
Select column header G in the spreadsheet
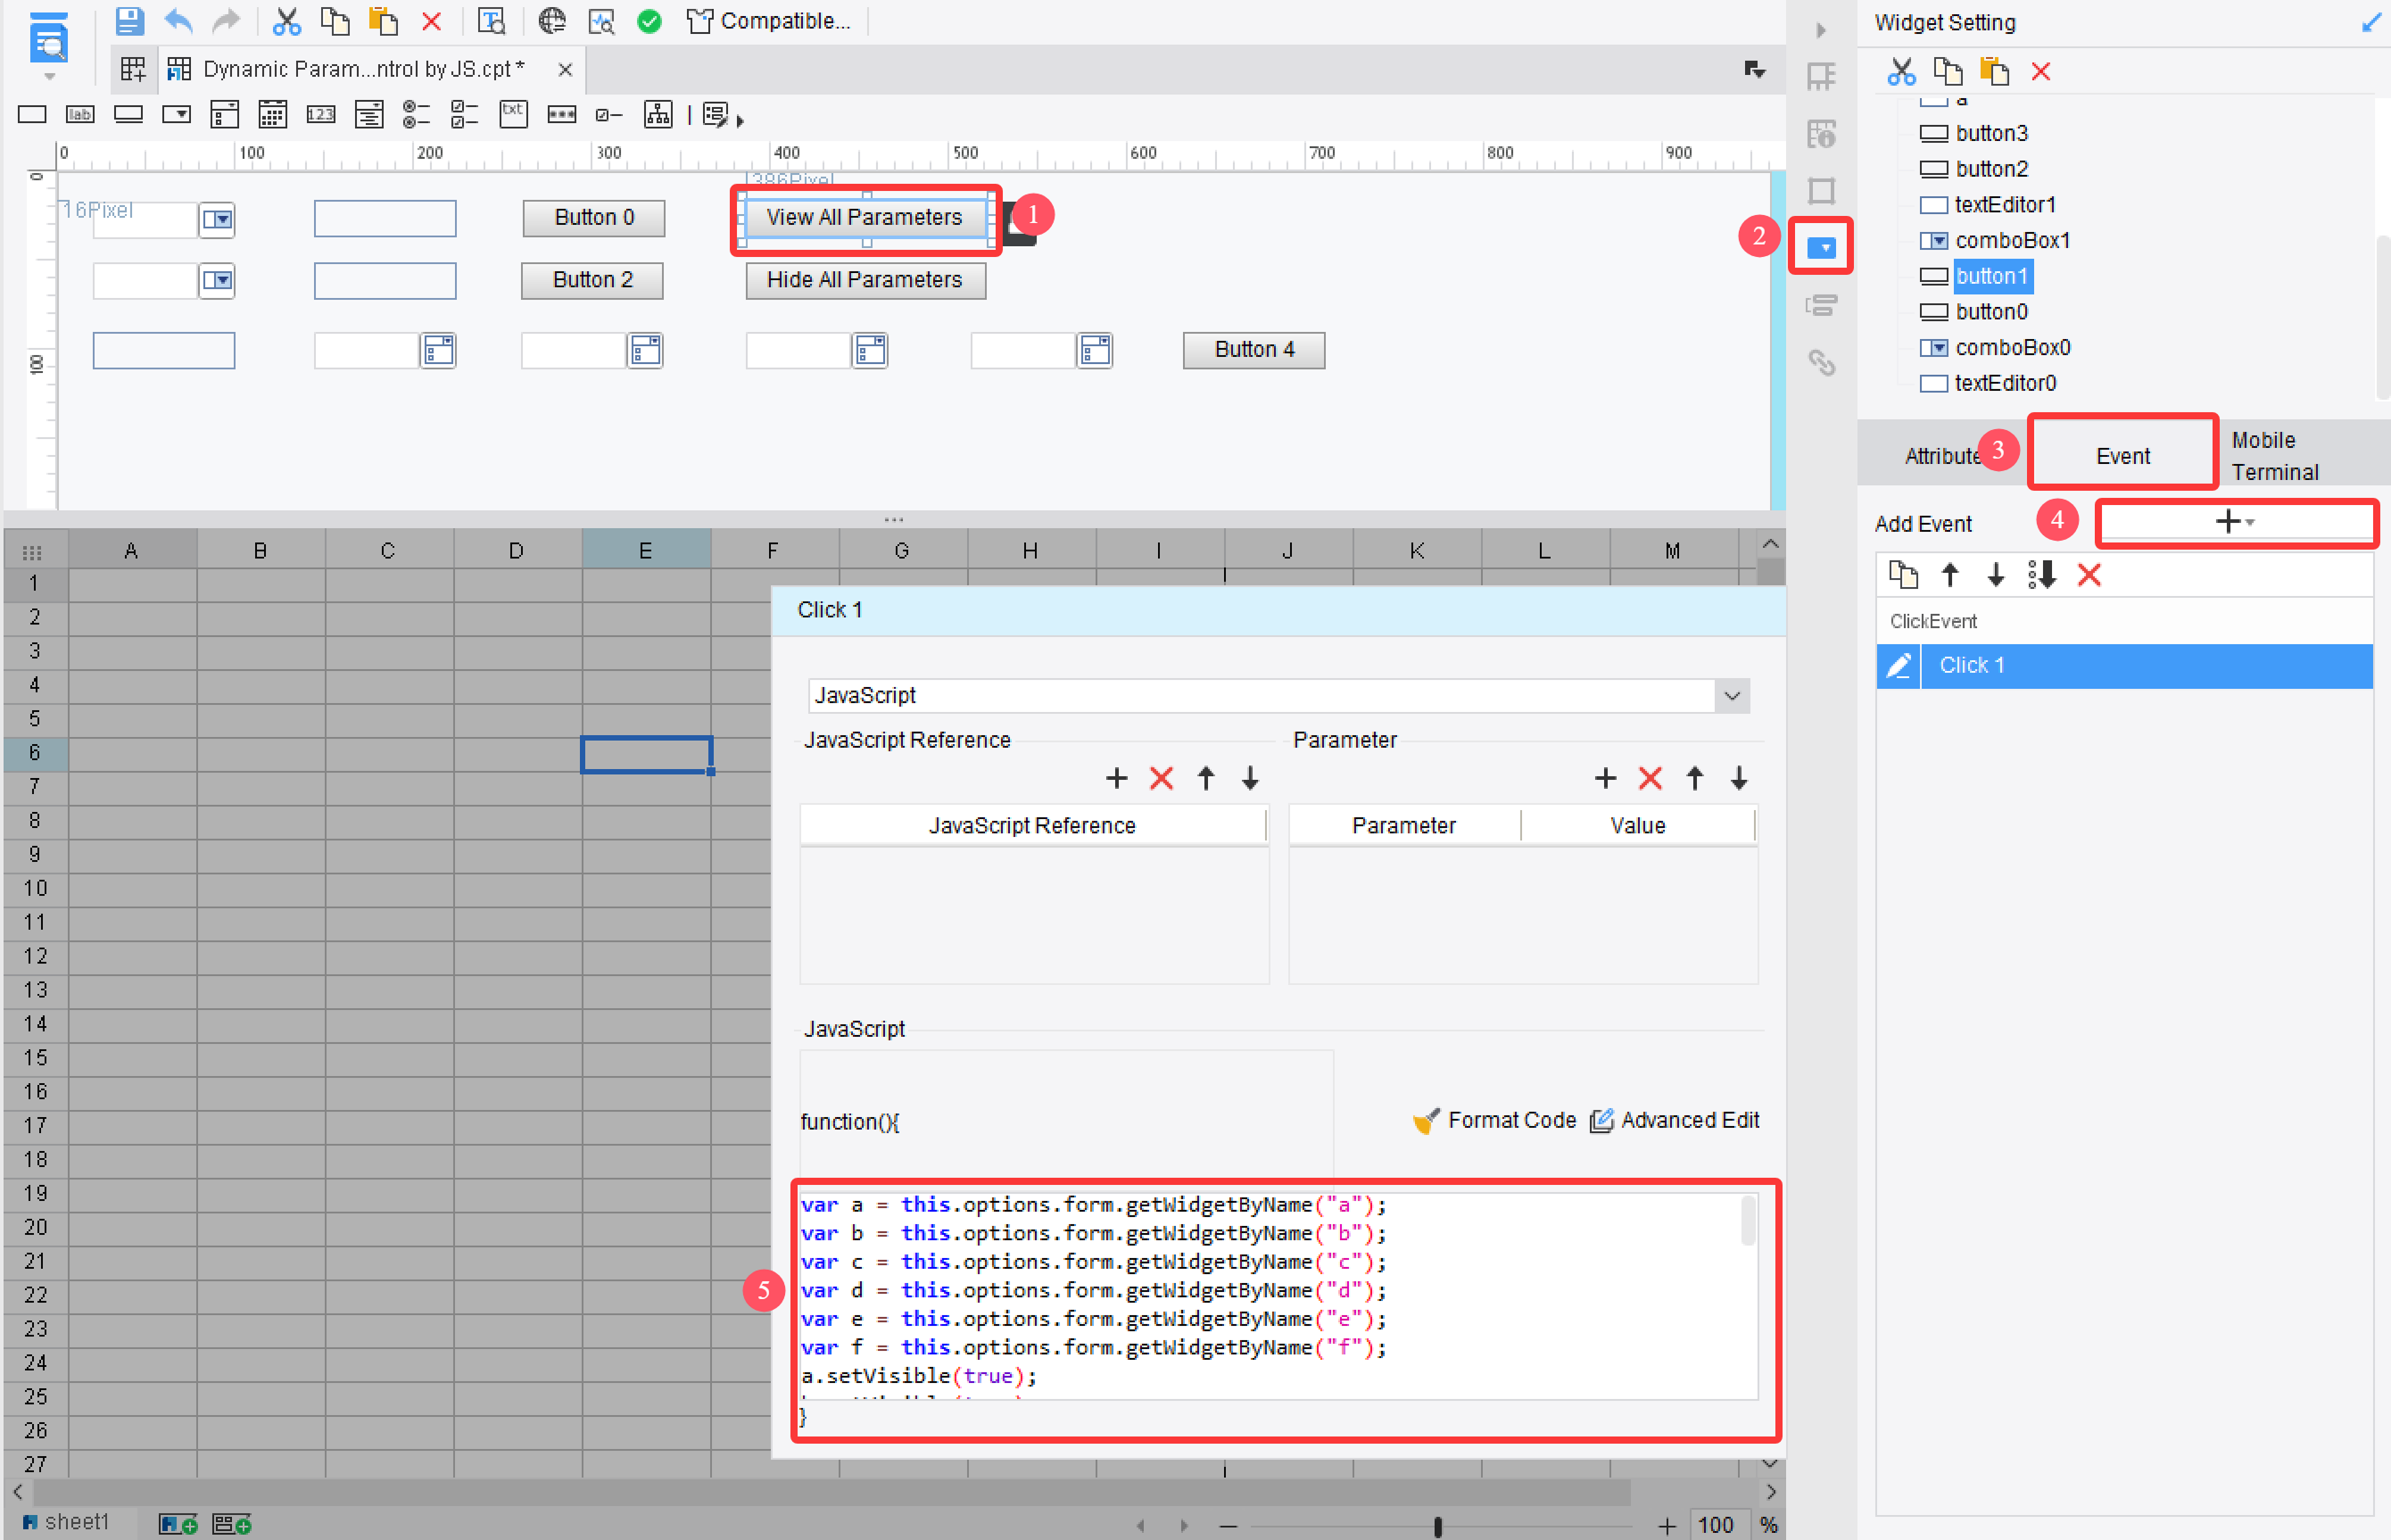point(901,551)
